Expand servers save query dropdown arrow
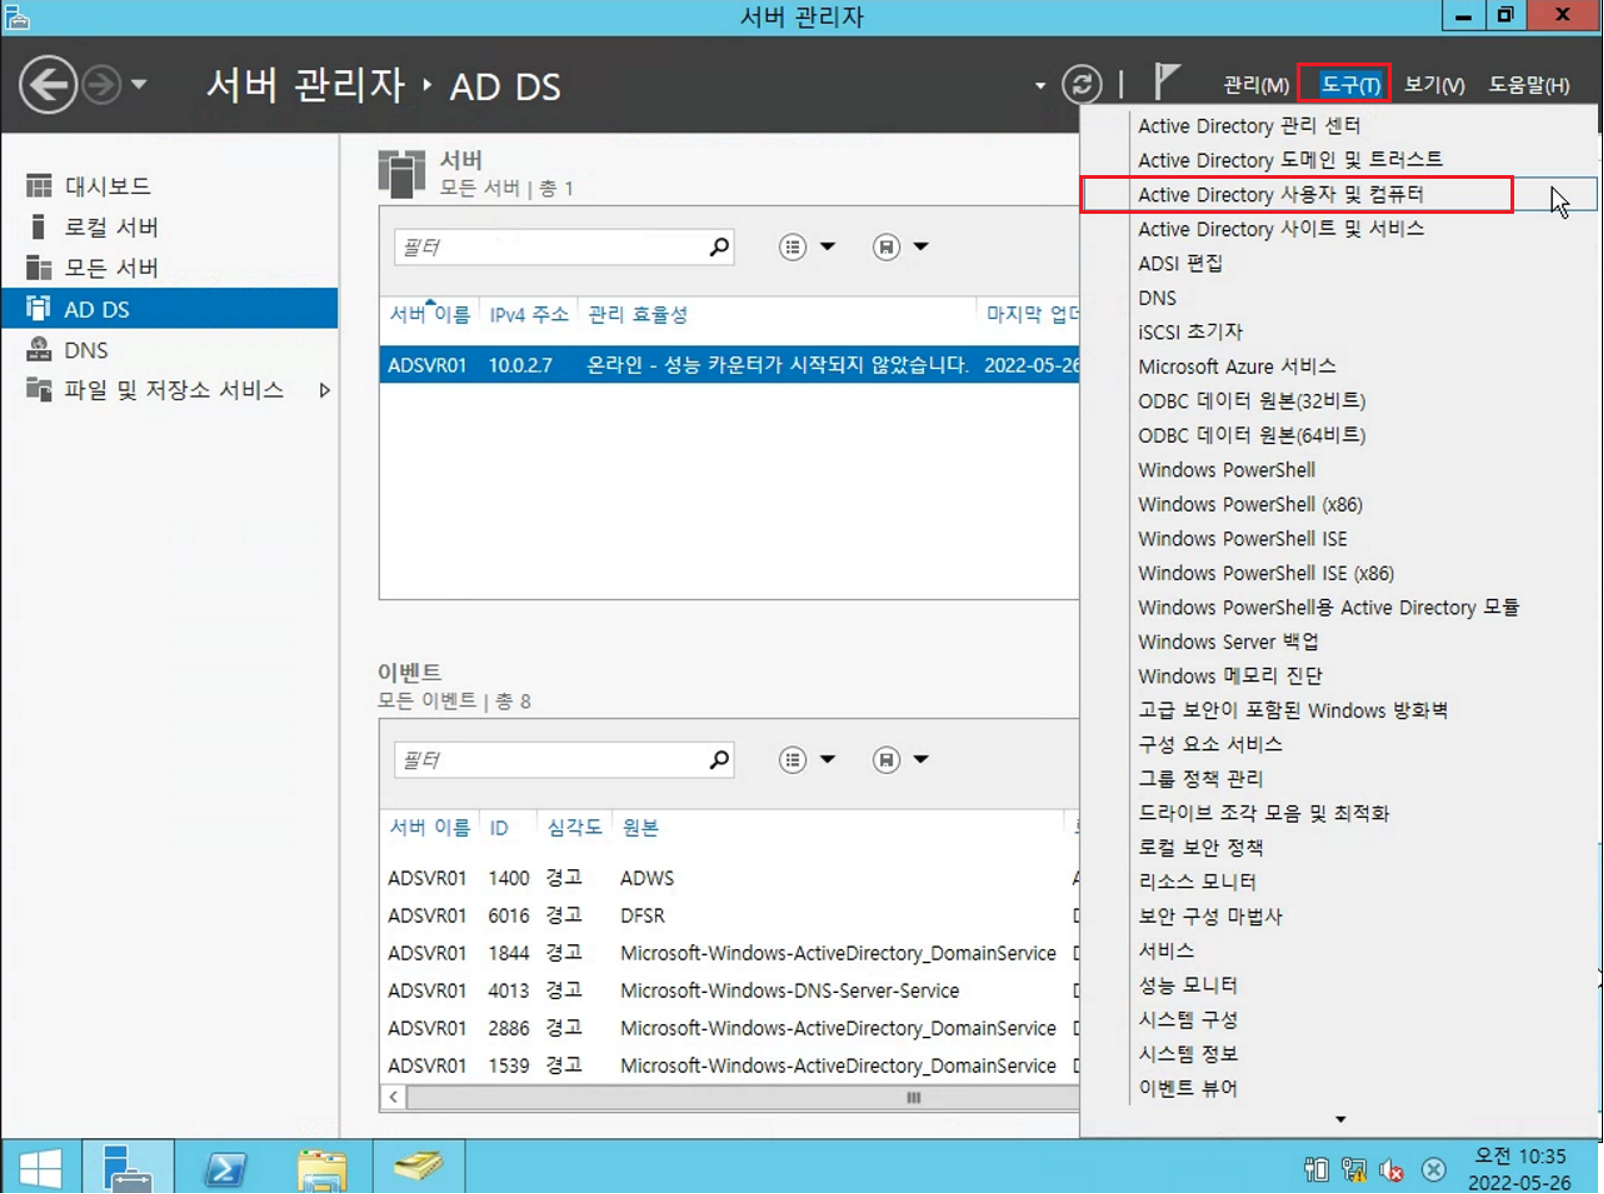Image resolution: width=1604 pixels, height=1194 pixels. pyautogui.click(x=921, y=247)
